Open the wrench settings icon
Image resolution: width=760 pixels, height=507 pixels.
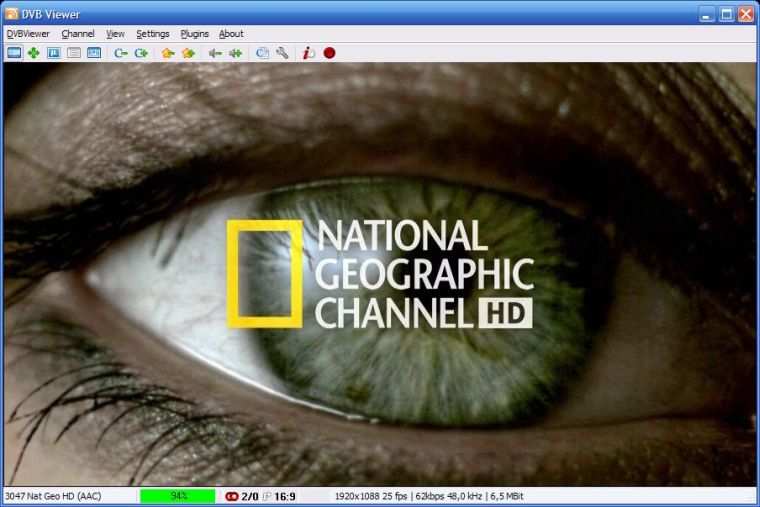click(x=283, y=53)
